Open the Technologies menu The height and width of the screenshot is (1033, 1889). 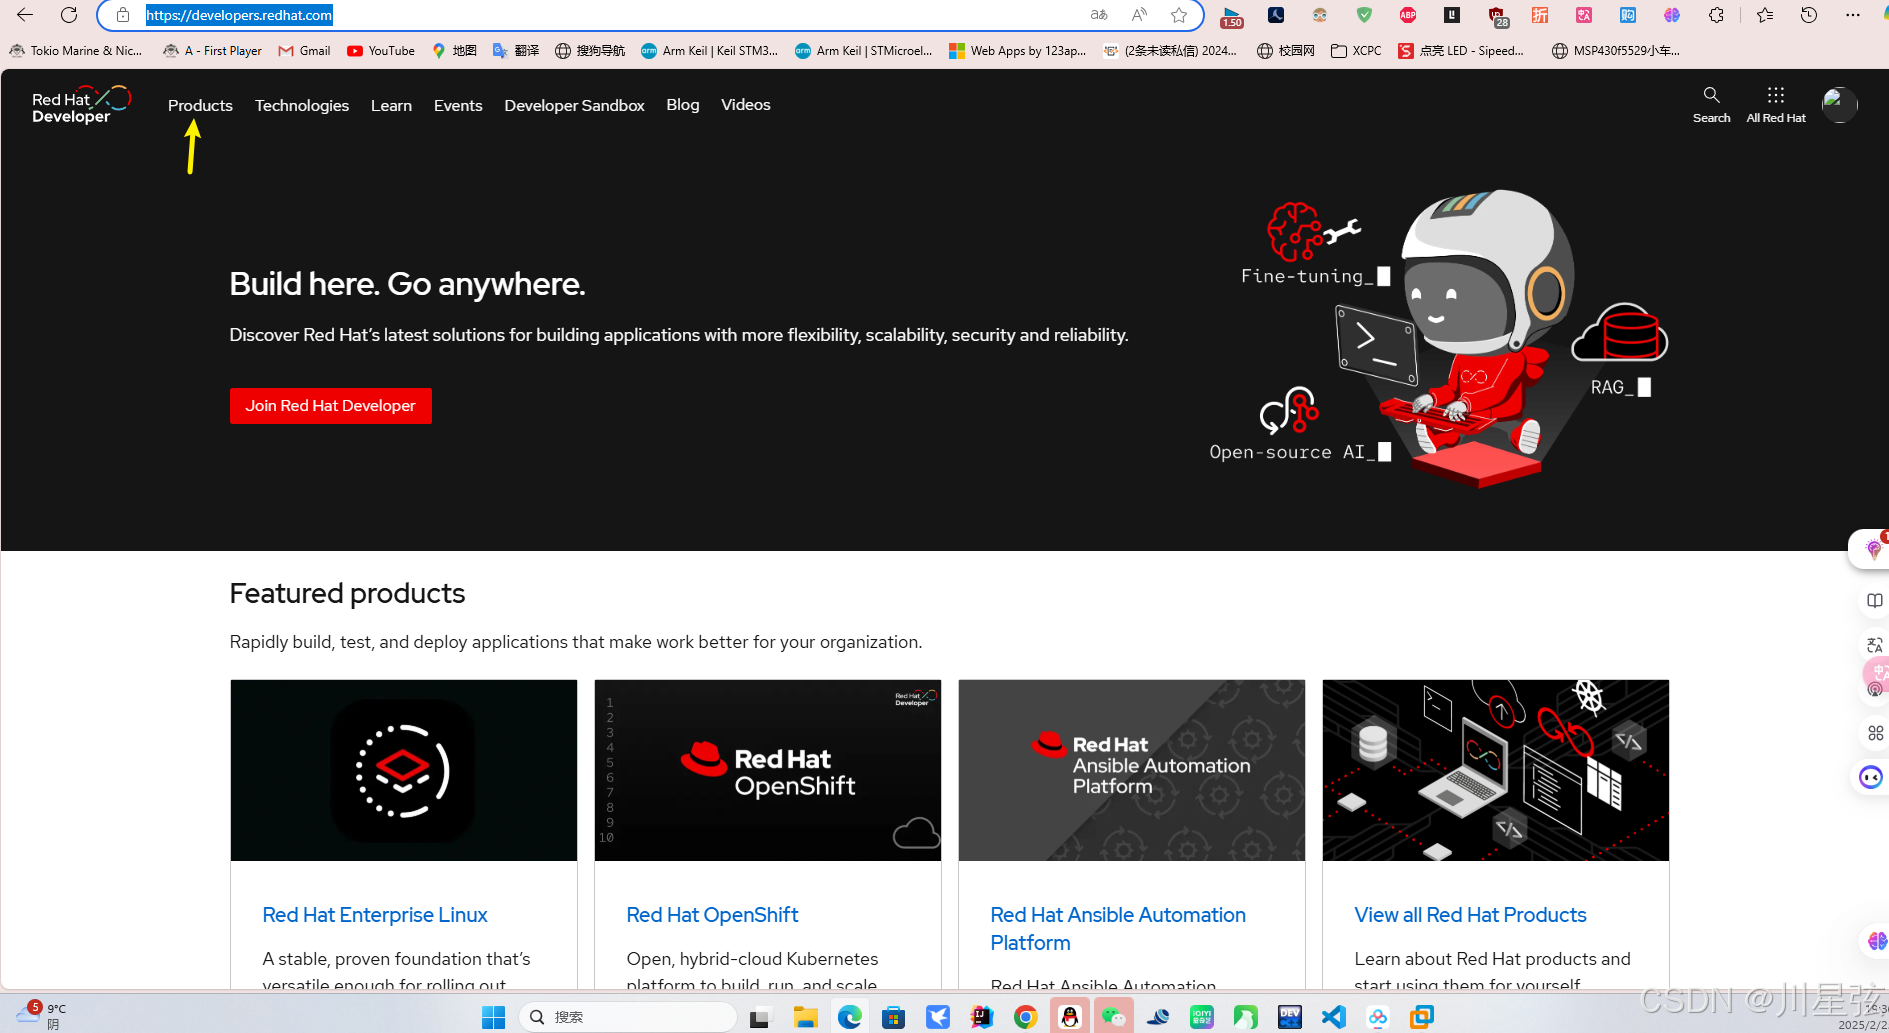click(302, 105)
